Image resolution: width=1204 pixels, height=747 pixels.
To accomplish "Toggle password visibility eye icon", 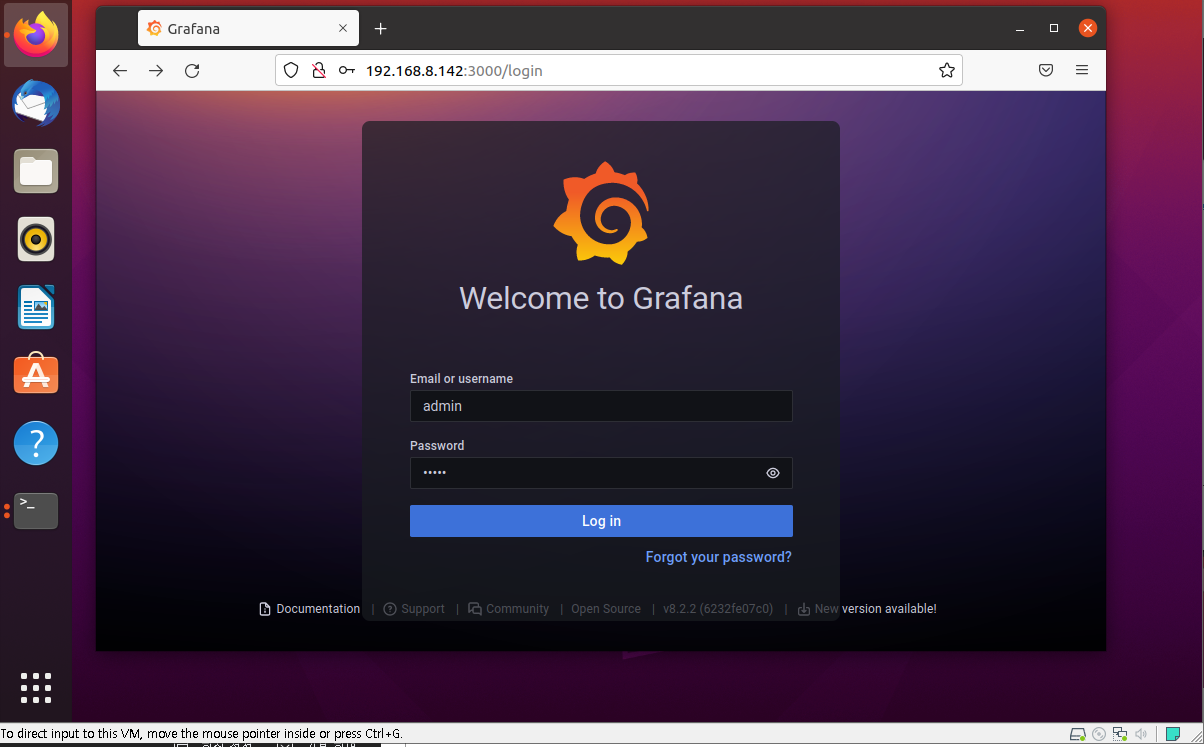I will 773,473.
